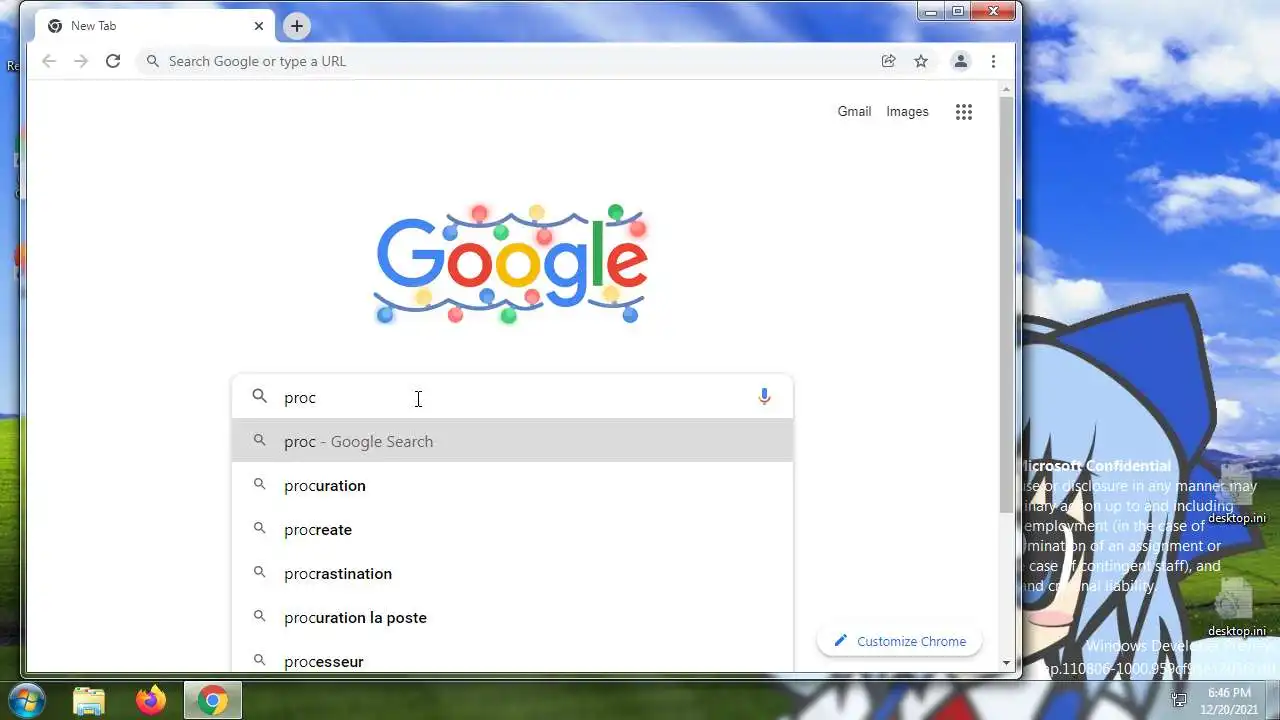Click network tray icon
Screen dimensions: 1280x720
(1179, 700)
